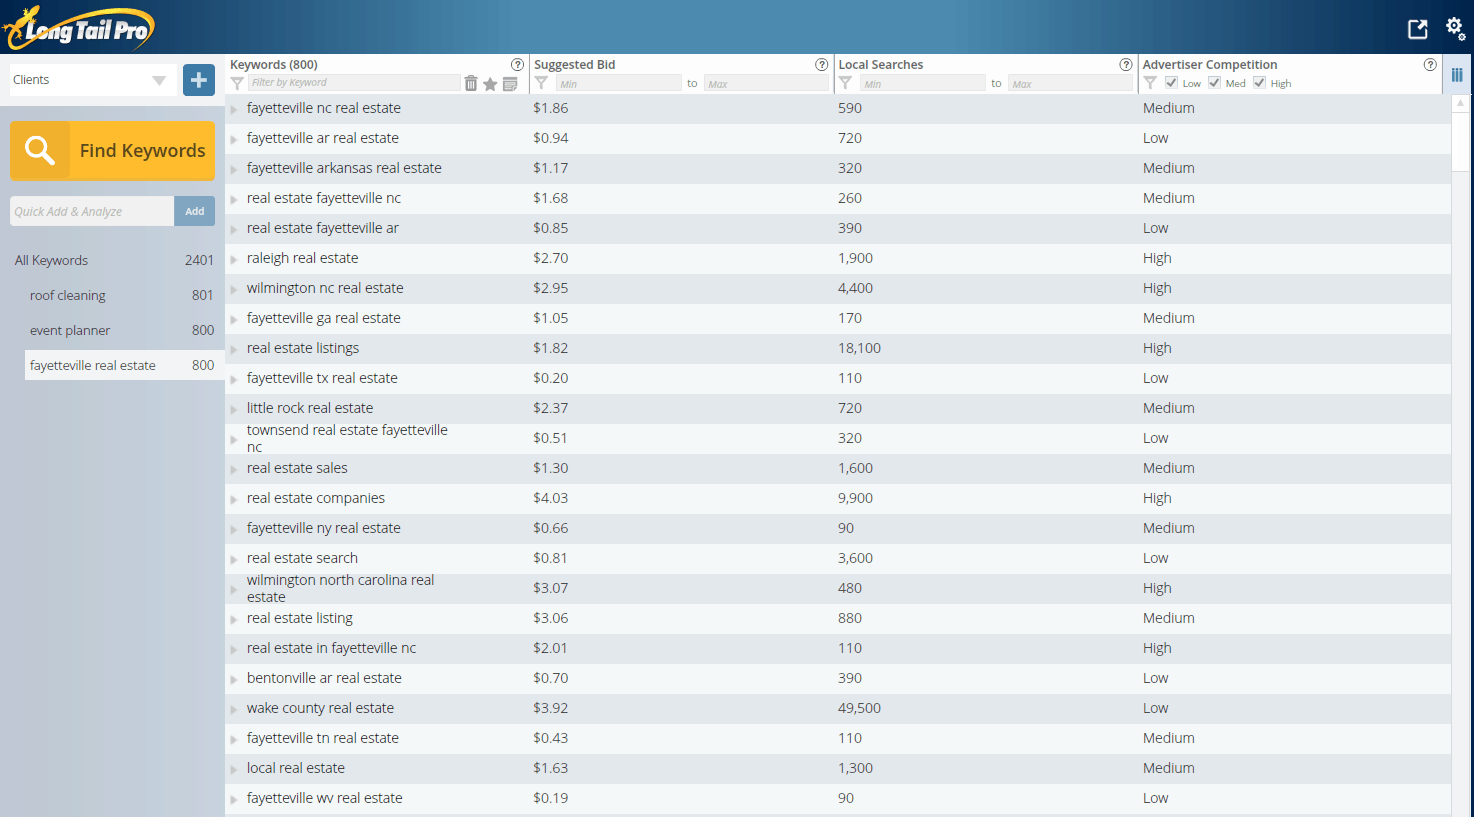Open the export icon in header
This screenshot has height=817, width=1474.
[1418, 29]
